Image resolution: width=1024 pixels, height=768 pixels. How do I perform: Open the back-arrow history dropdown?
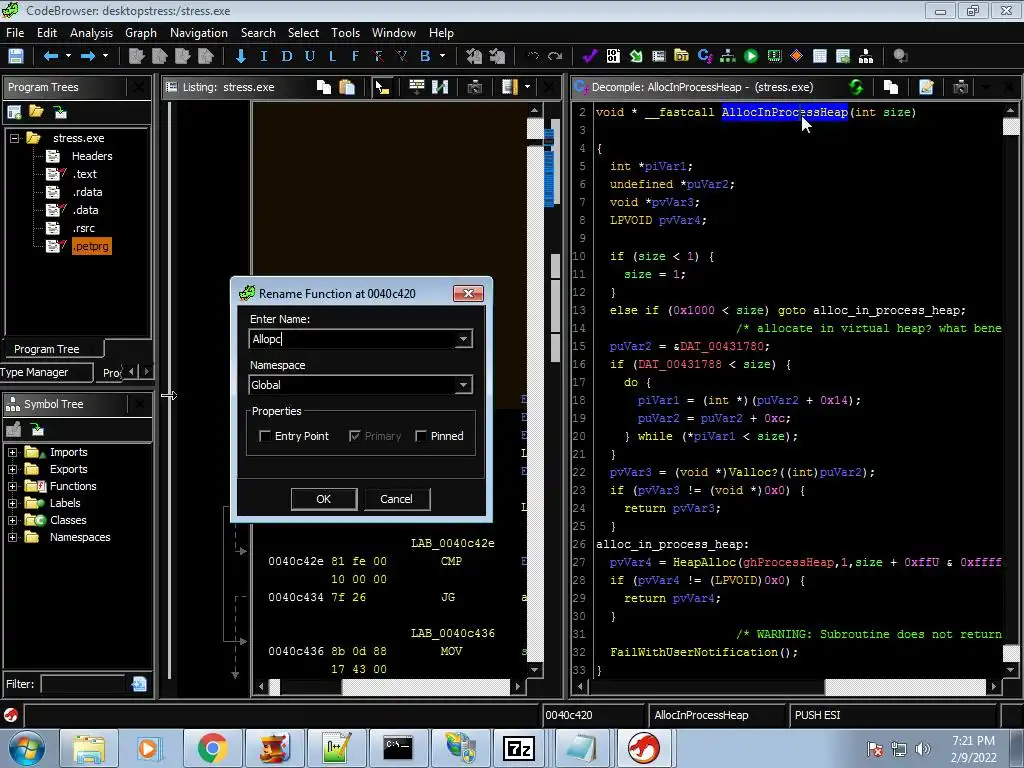(x=68, y=56)
